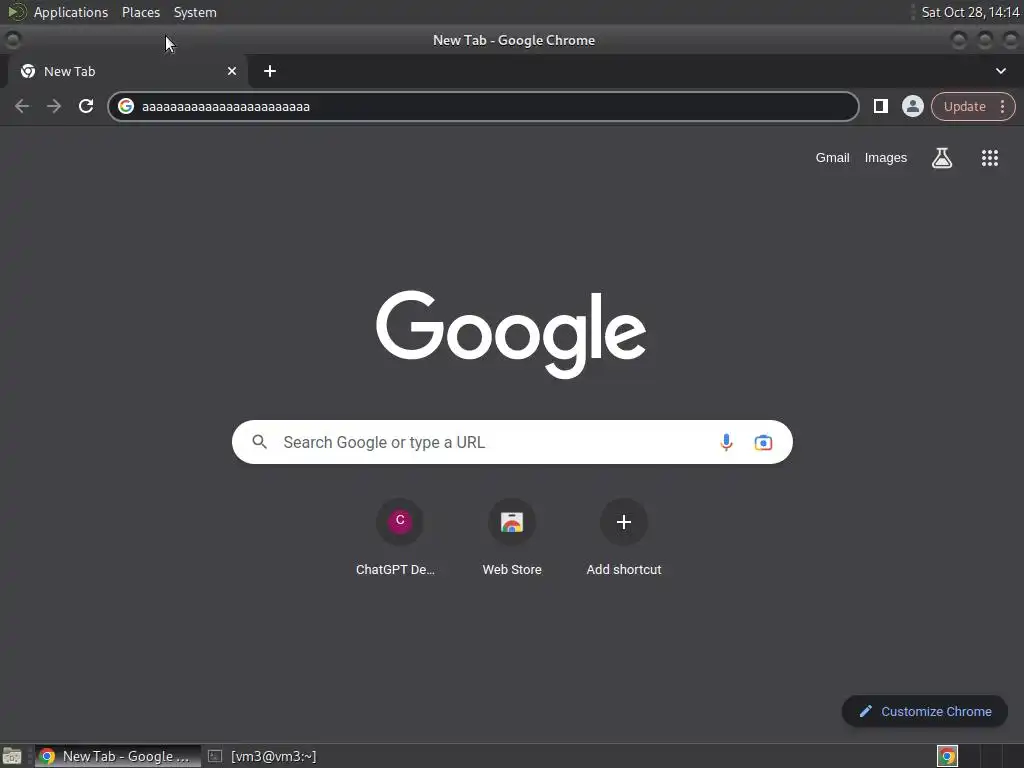Search by image with the Lens camera
Image resolution: width=1024 pixels, height=768 pixels.
click(763, 442)
